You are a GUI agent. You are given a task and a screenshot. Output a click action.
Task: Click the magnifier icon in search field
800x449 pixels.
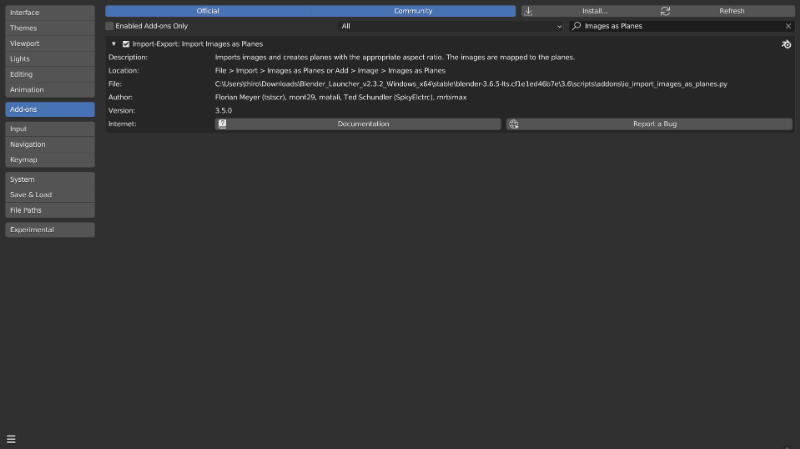click(577, 26)
